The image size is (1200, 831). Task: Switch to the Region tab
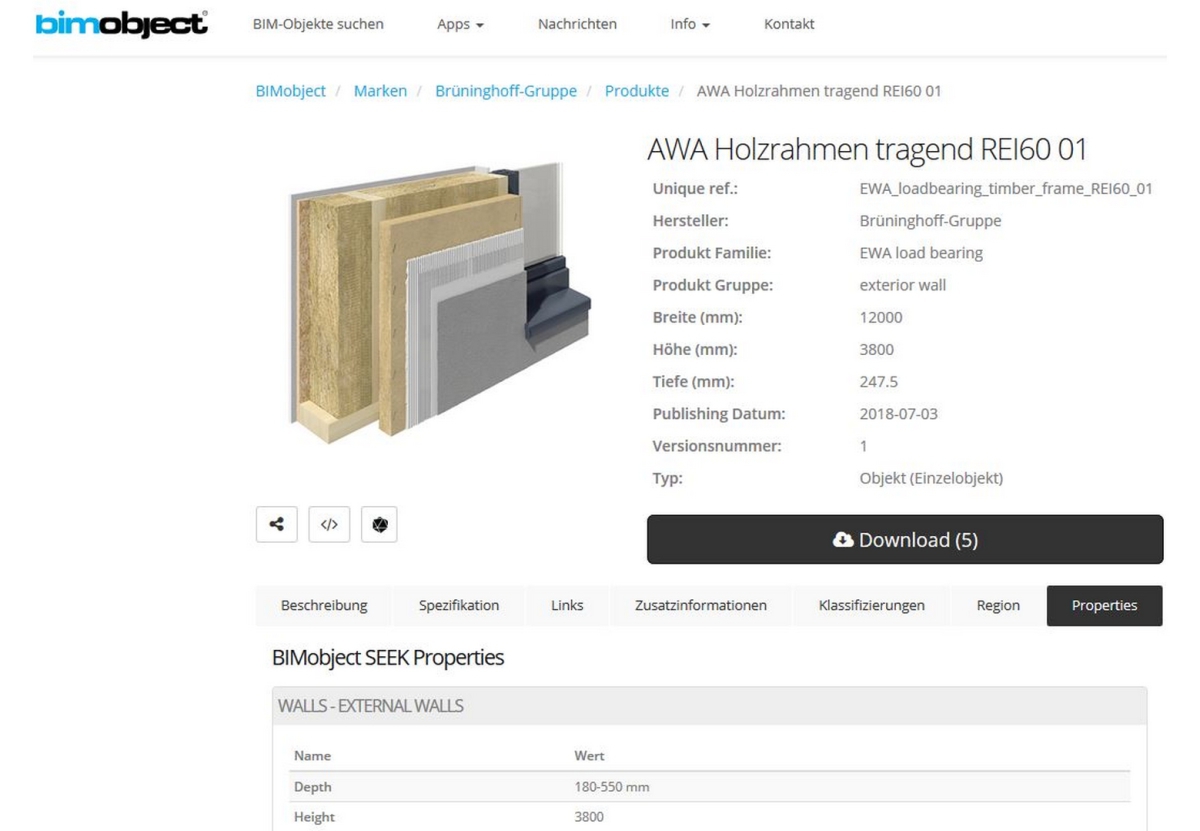[998, 606]
